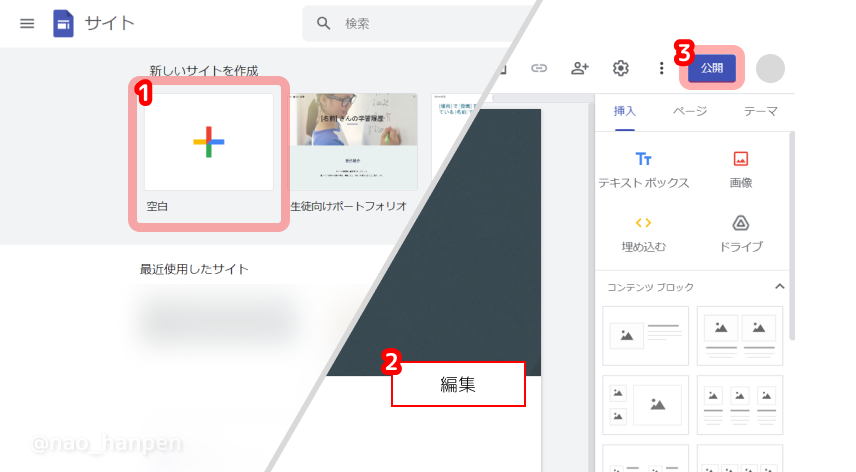
Task: Open the account avatar circle
Action: (770, 69)
